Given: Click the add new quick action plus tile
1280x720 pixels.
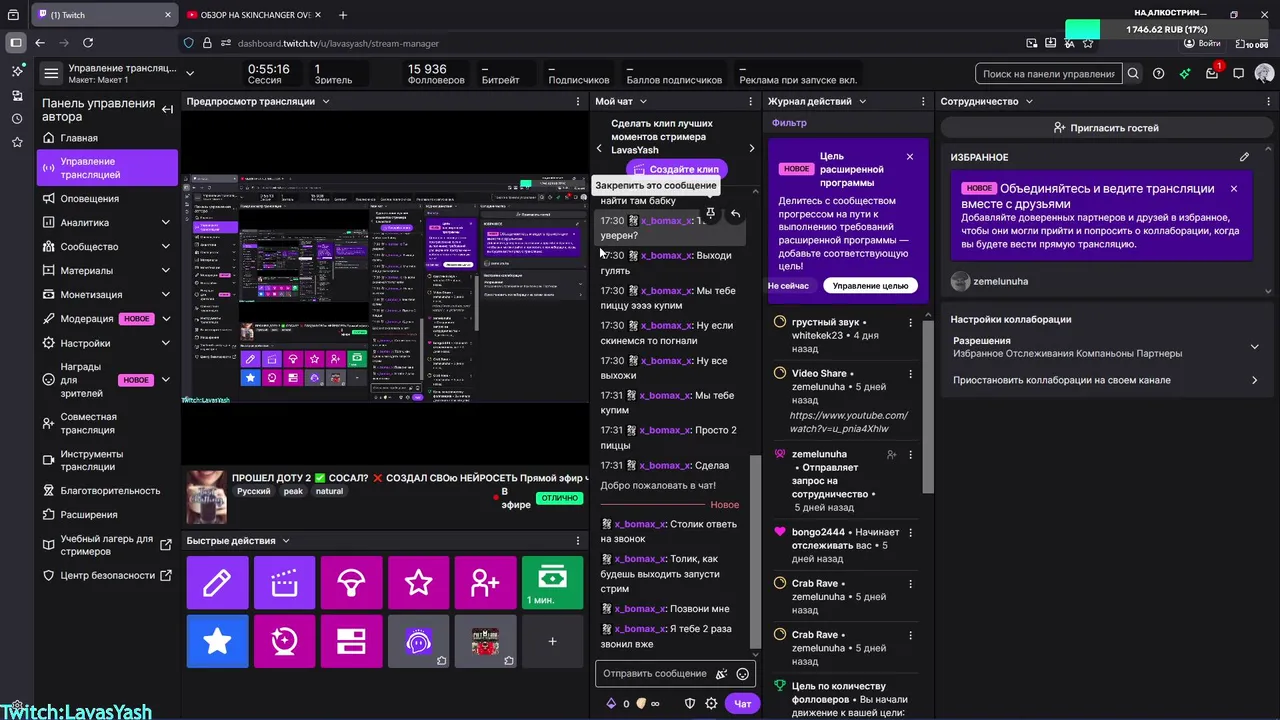Looking at the screenshot, I should click(x=552, y=641).
